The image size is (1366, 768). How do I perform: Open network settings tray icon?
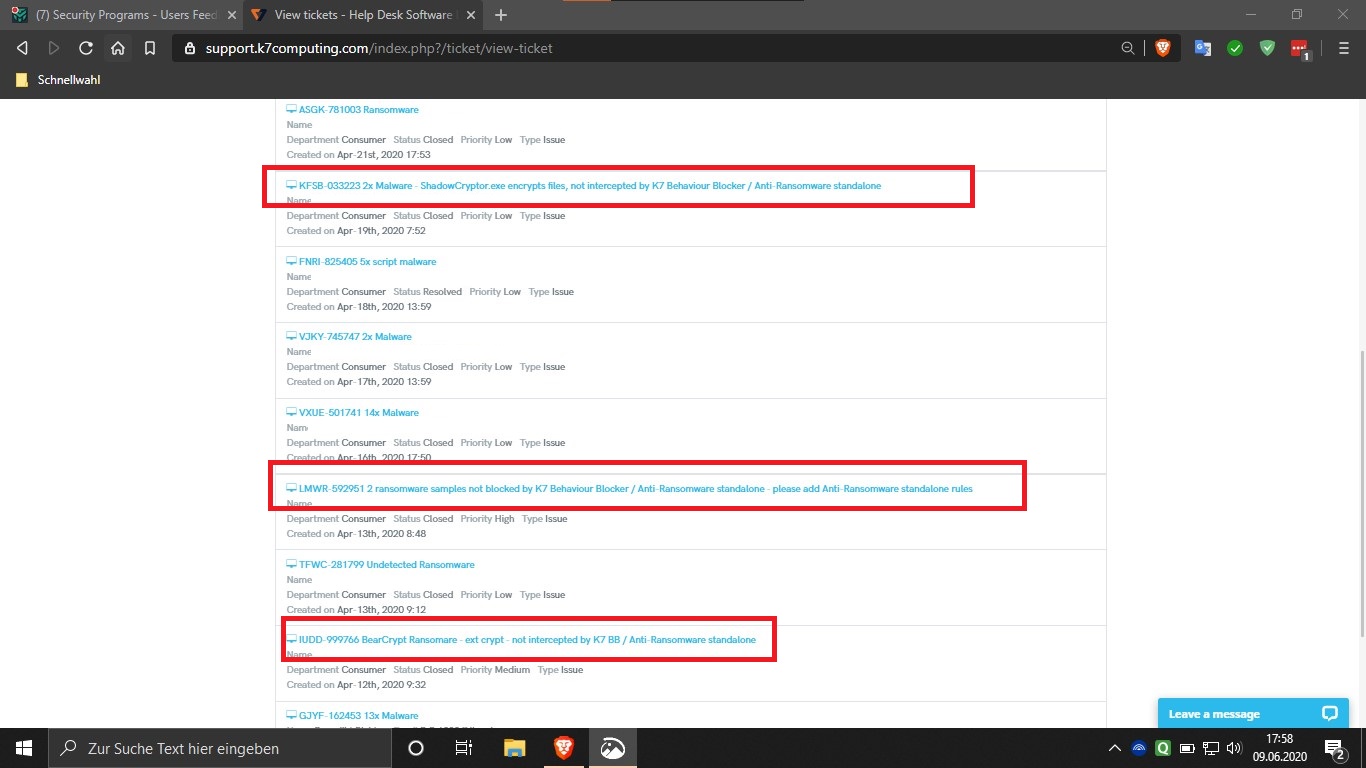pos(1210,748)
